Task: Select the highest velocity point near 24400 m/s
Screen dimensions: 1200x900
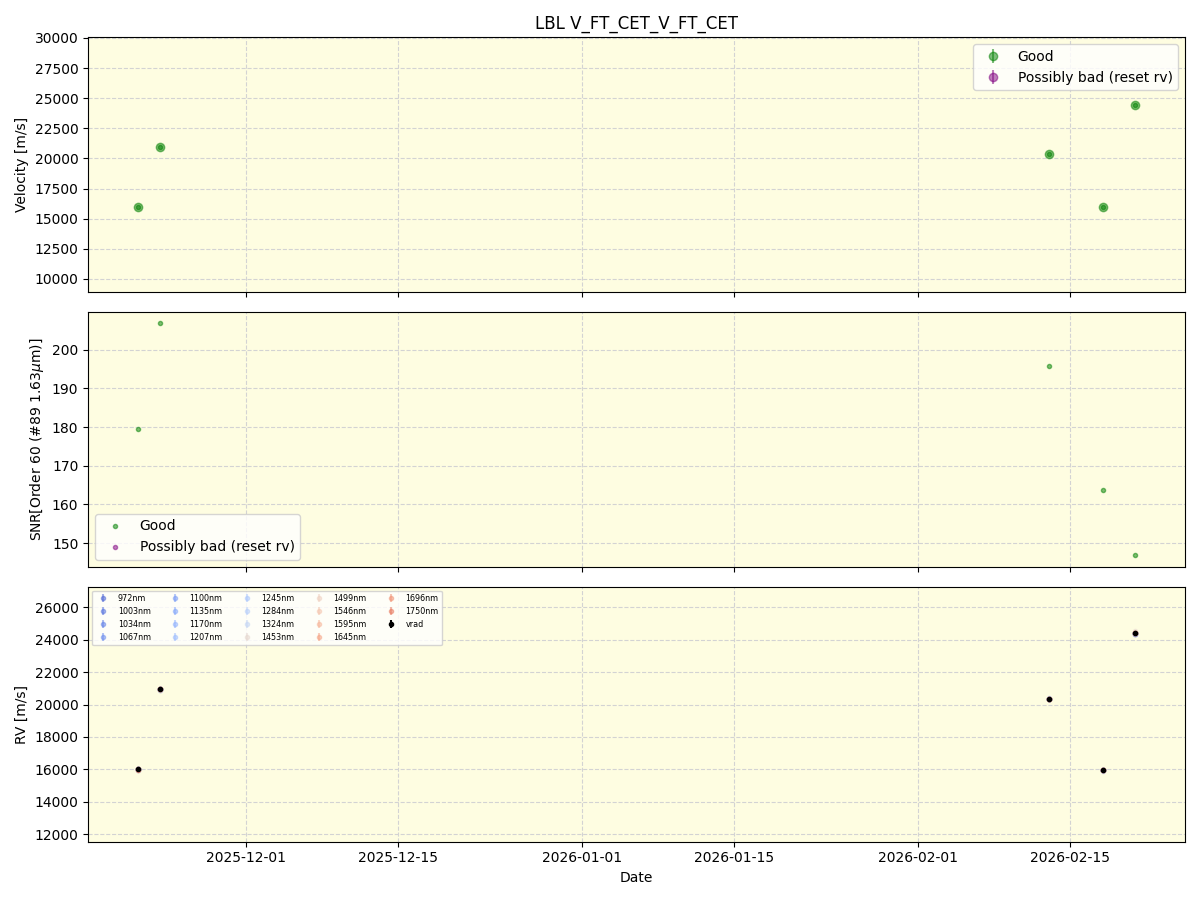Action: point(1135,105)
